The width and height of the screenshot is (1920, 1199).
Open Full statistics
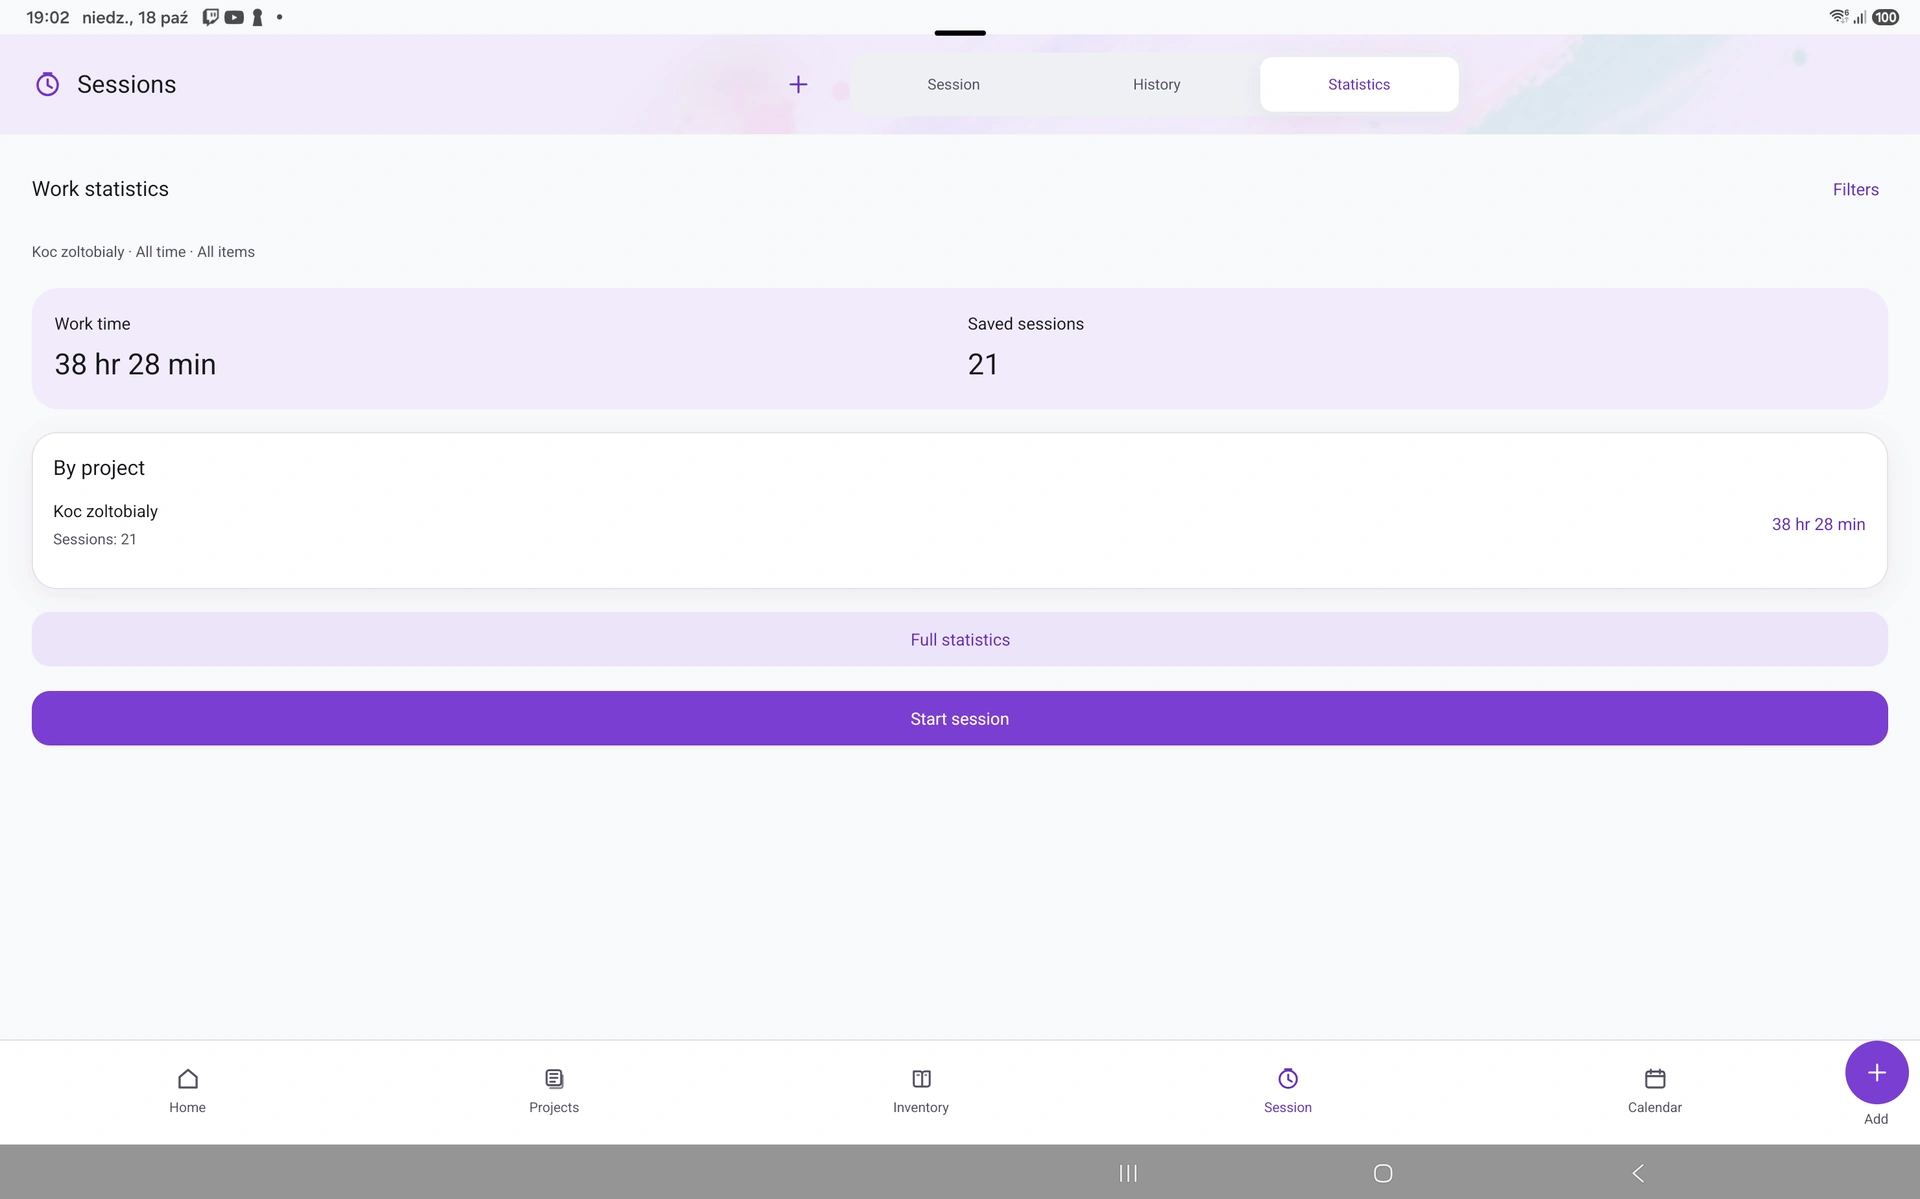959,639
